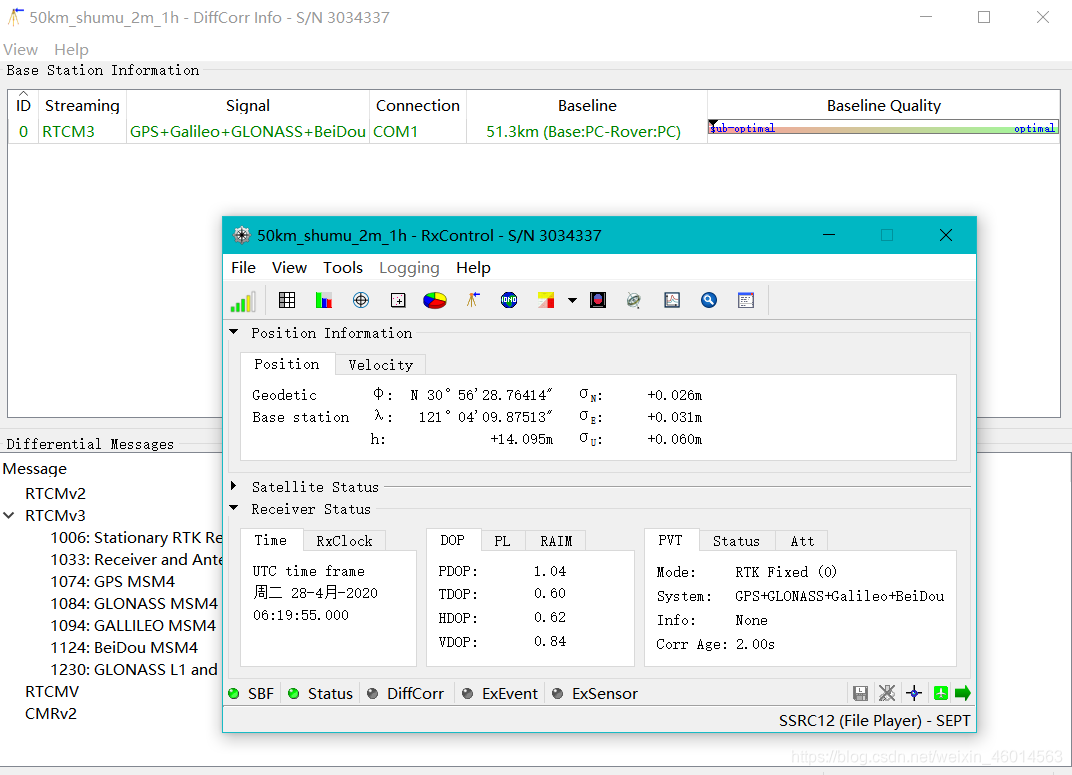Open the spectrum plot toolbar icon
The image size is (1072, 775).
pos(672,300)
